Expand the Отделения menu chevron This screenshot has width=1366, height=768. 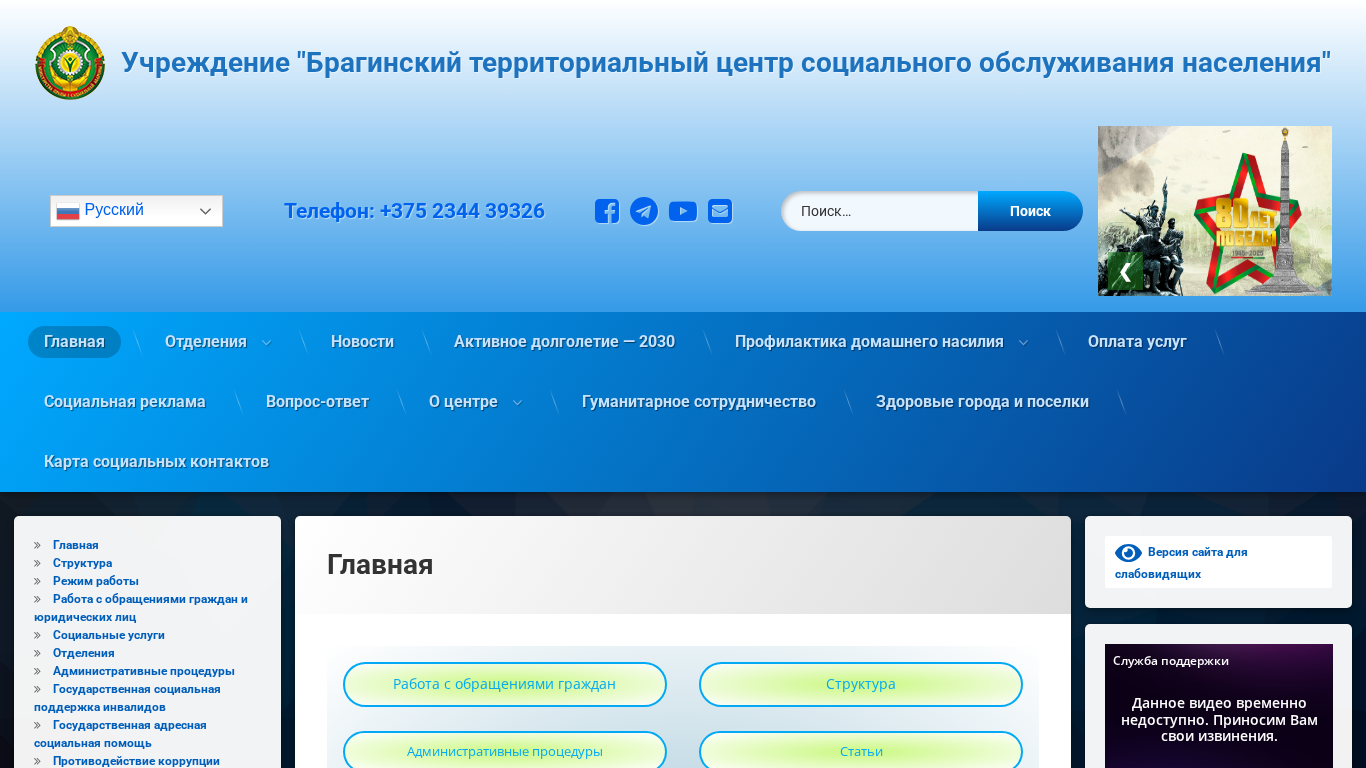pos(266,342)
